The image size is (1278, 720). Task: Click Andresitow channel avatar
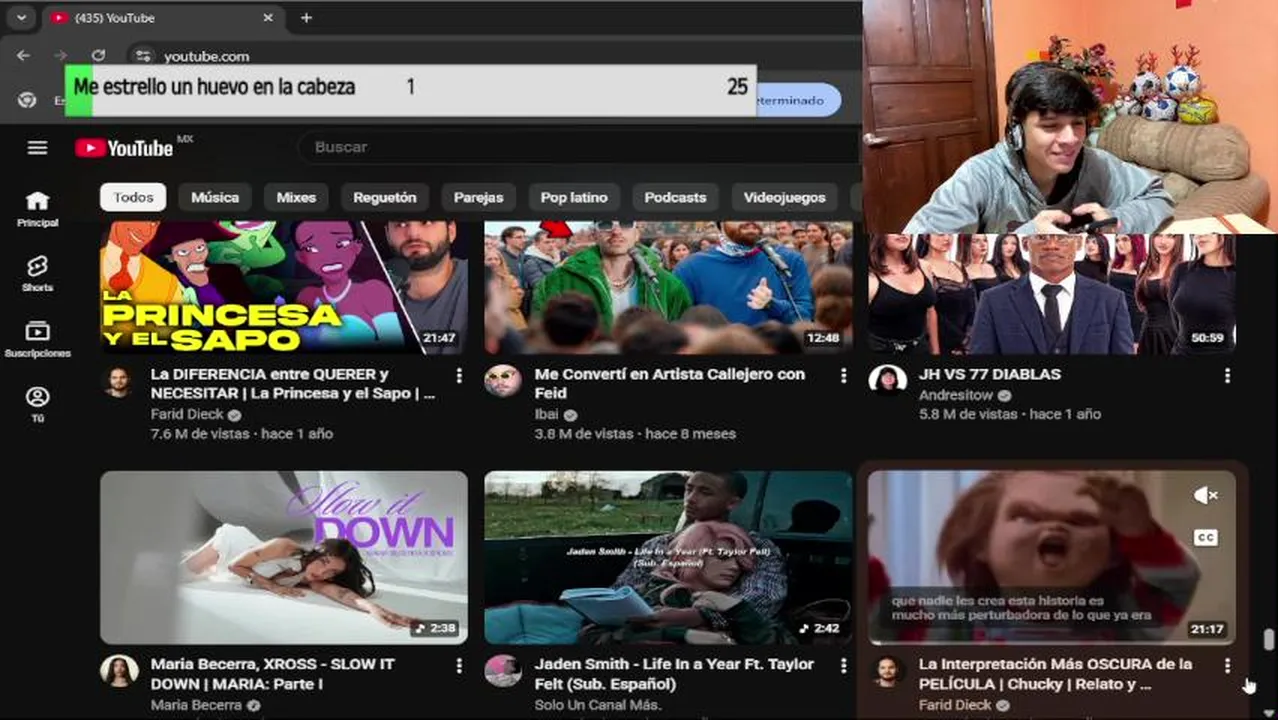pyautogui.click(x=887, y=382)
